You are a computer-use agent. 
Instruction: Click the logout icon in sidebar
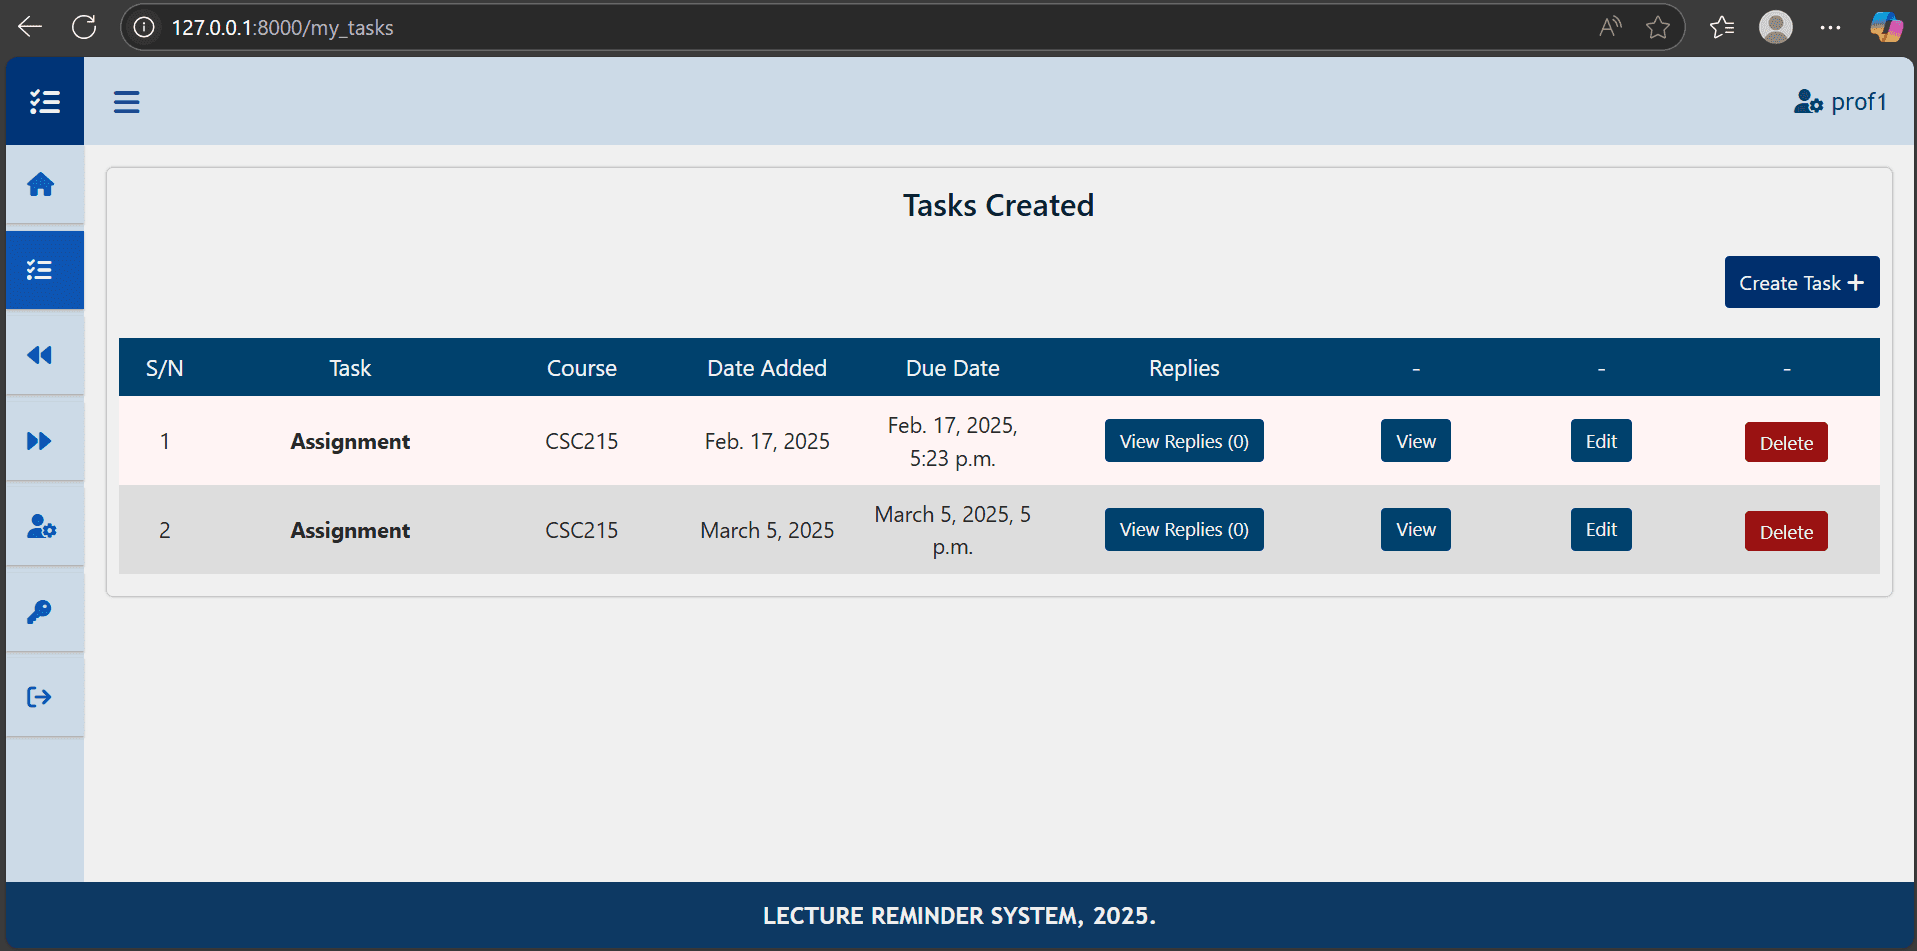click(41, 697)
